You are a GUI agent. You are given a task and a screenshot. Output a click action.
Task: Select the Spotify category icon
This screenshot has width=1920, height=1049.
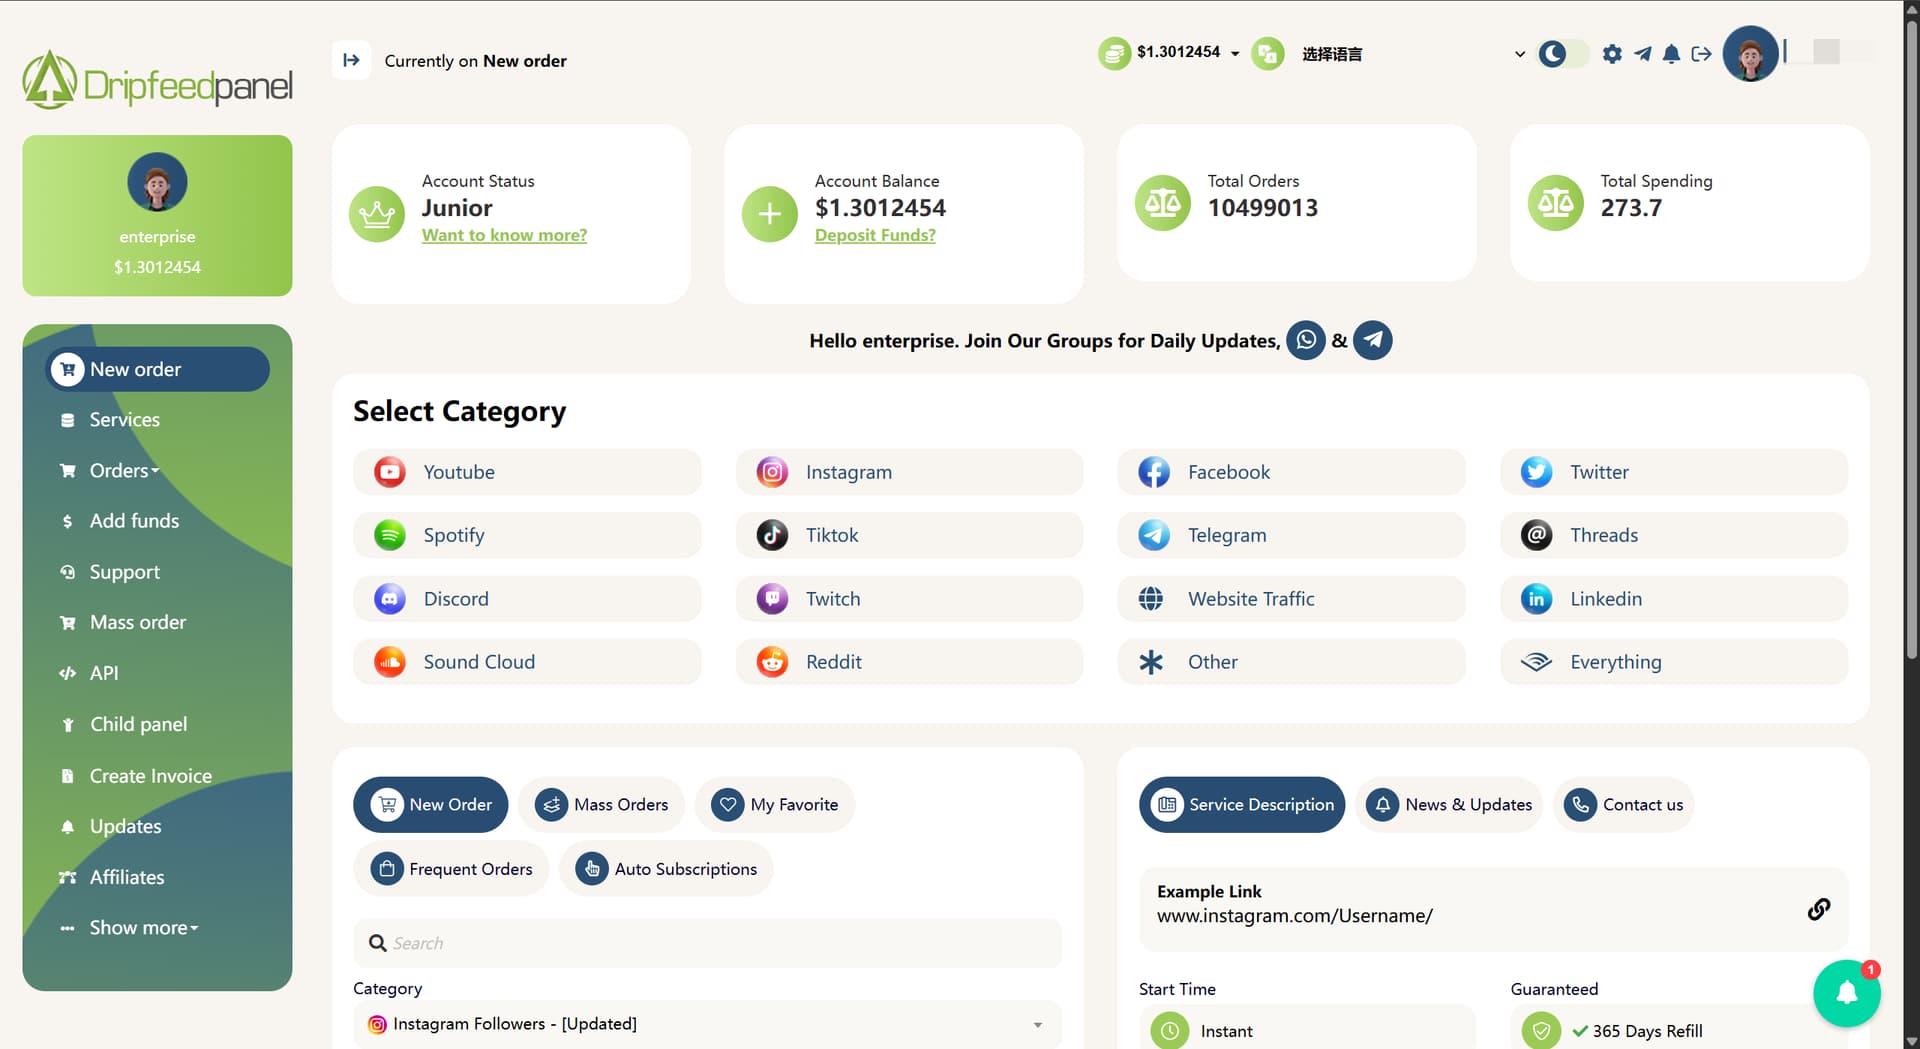(390, 535)
